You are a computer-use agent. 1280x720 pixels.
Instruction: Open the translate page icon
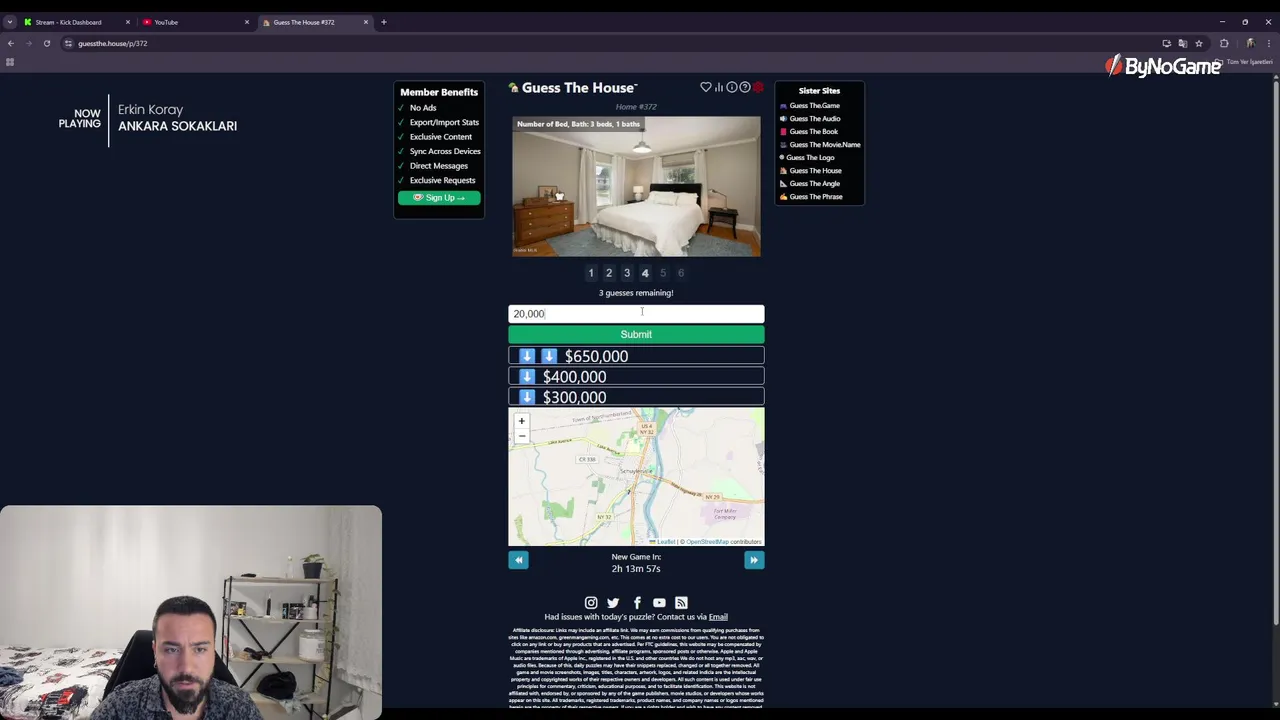[1182, 43]
